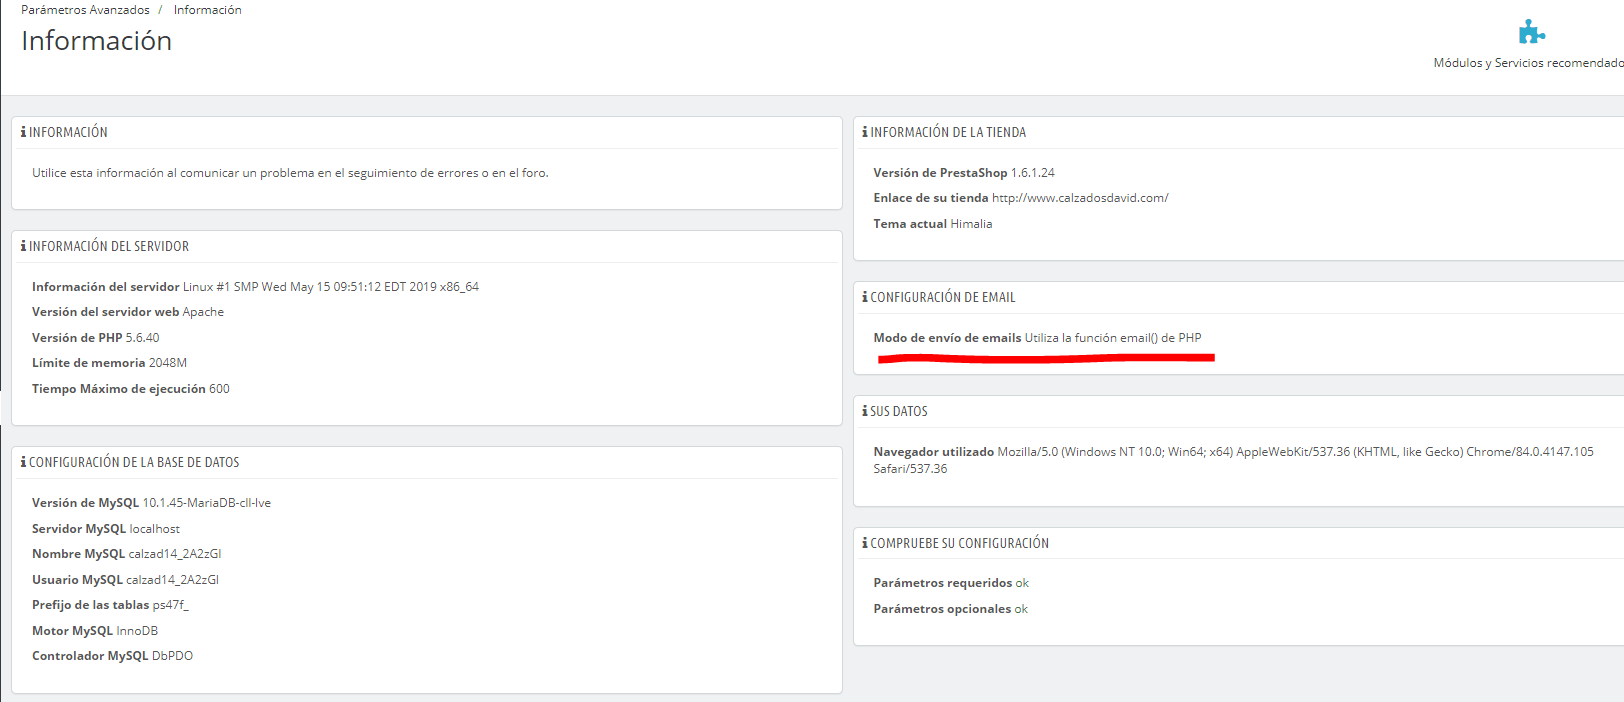Viewport: 1624px width, 702px height.
Task: Click the SUS DATOS panel heading
Action: coord(899,411)
